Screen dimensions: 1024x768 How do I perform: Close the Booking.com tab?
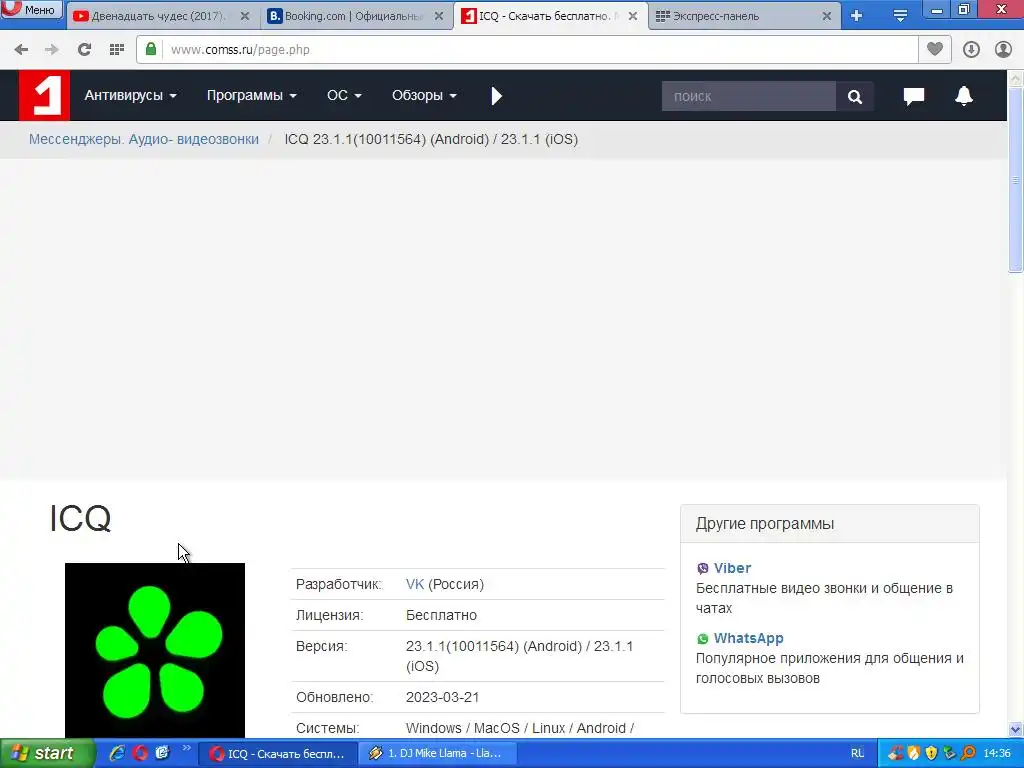click(439, 16)
